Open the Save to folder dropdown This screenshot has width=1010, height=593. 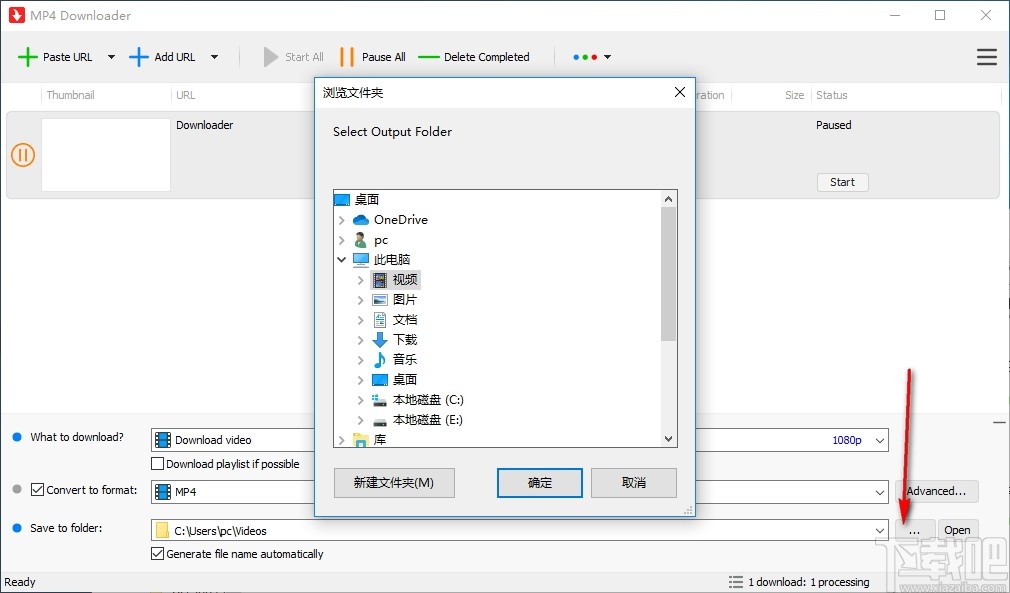tap(879, 530)
